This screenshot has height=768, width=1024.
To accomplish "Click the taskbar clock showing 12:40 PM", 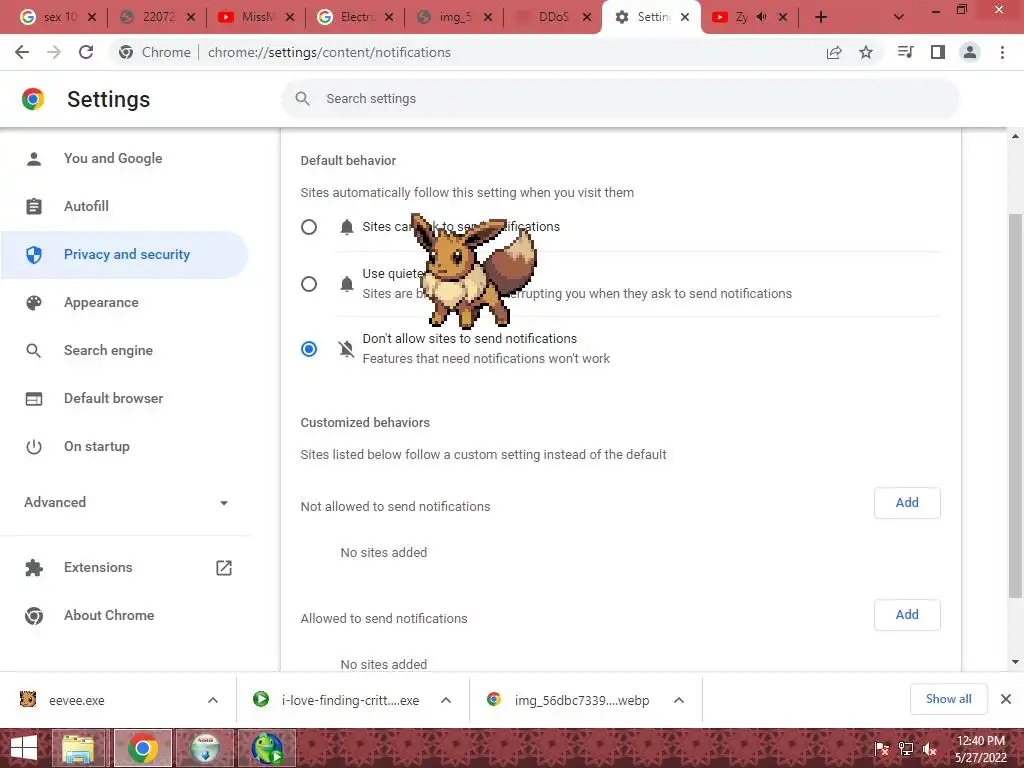I will pos(980,749).
